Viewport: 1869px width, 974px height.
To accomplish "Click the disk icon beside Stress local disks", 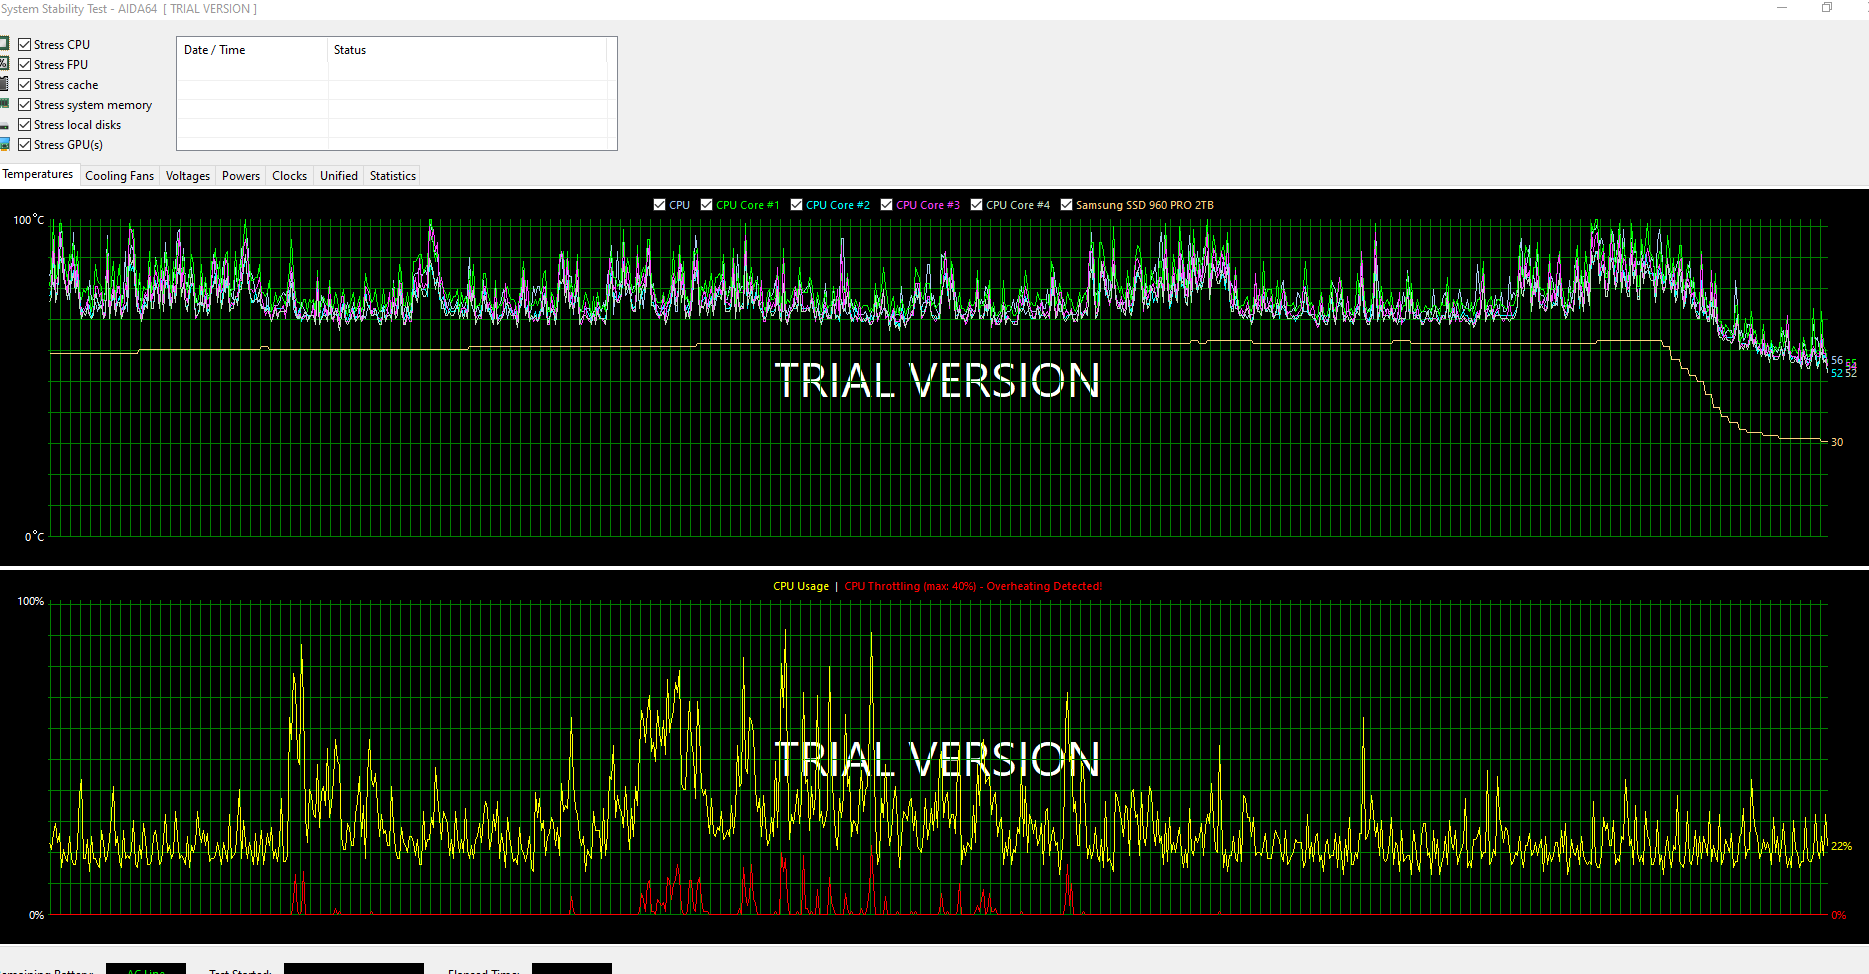I will (x=5, y=125).
